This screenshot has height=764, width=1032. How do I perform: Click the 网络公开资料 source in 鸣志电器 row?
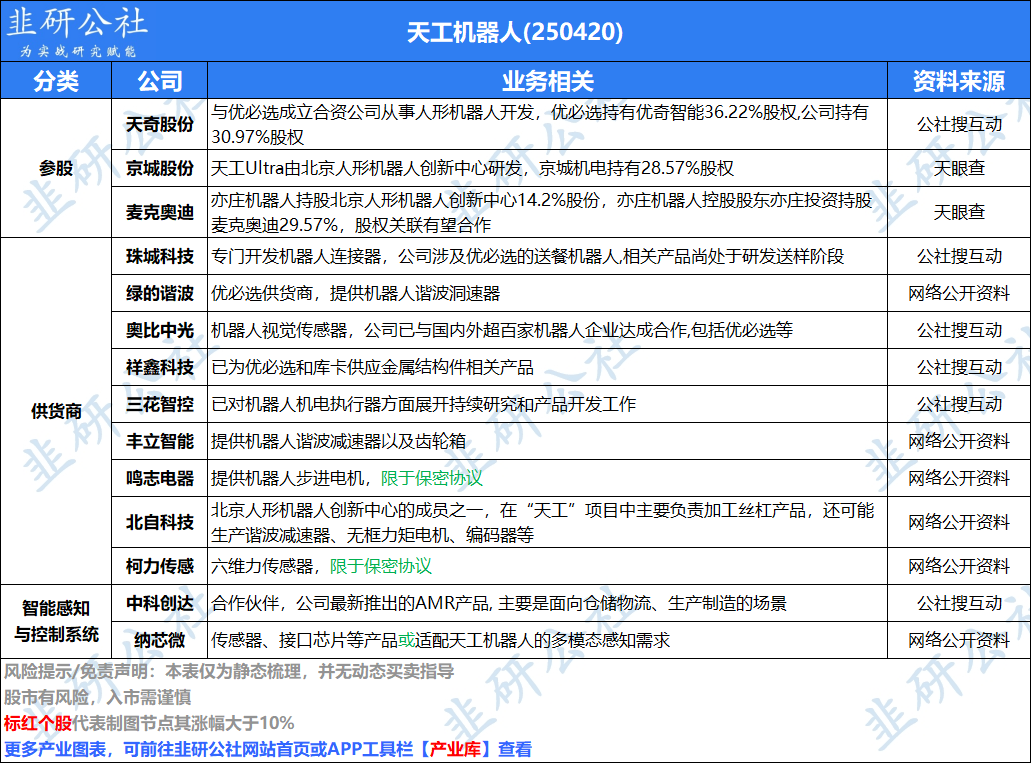pos(959,478)
